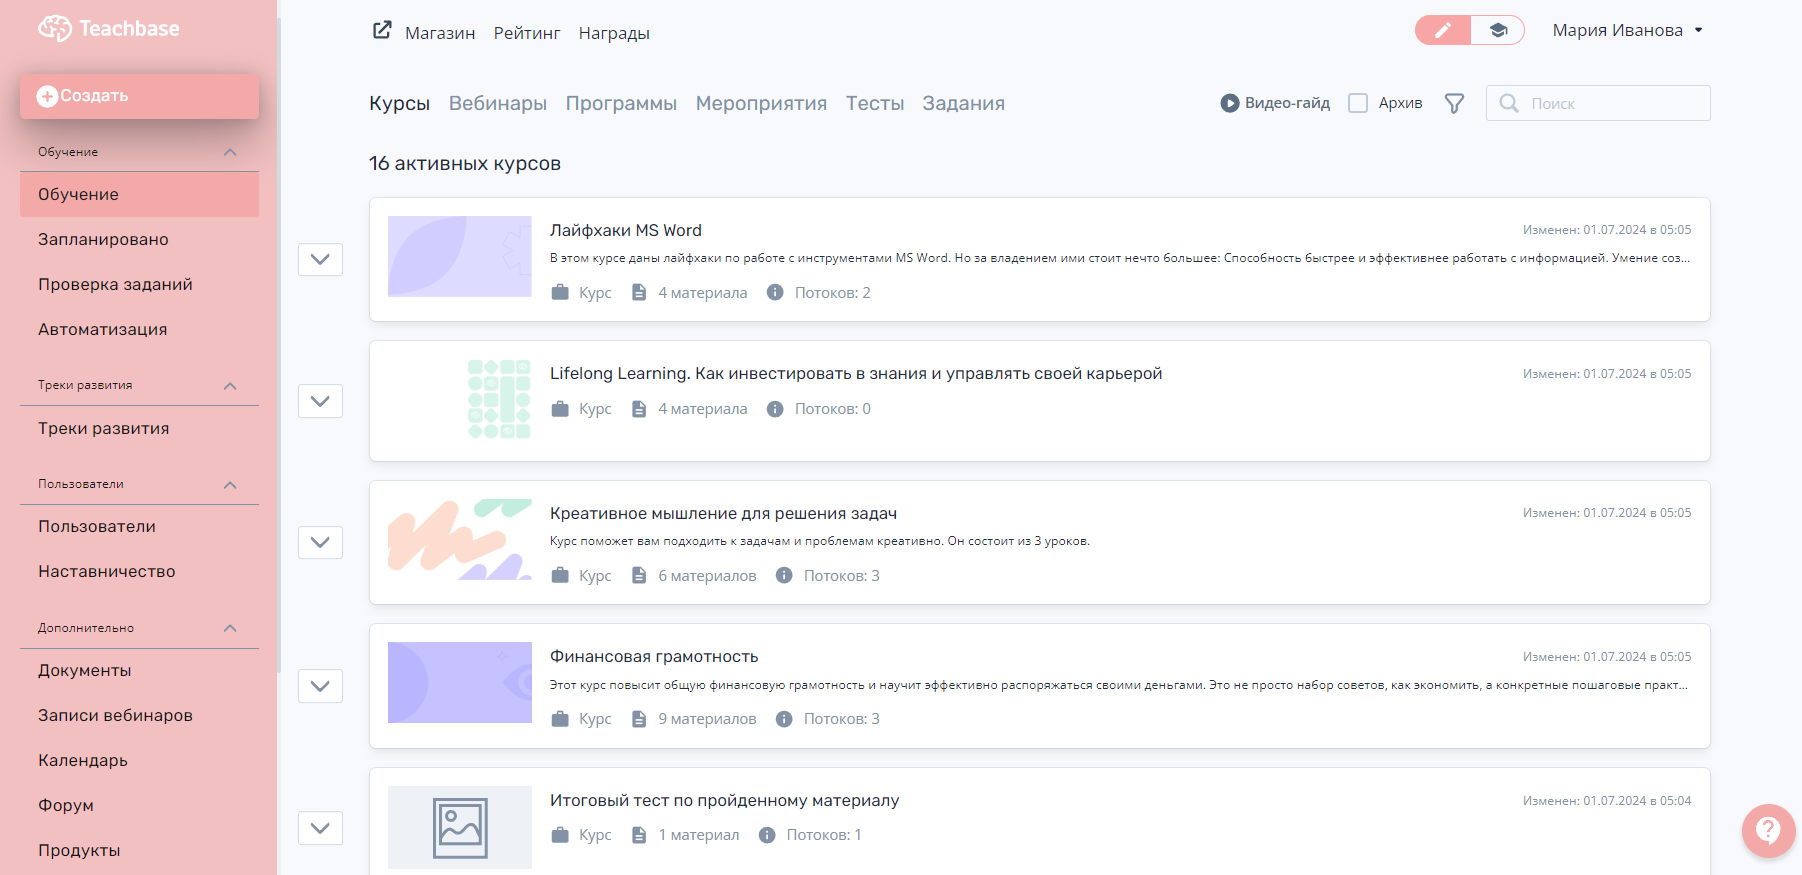Click the help question mark bubble
Viewport: 1802px width, 875px height.
[x=1768, y=830]
